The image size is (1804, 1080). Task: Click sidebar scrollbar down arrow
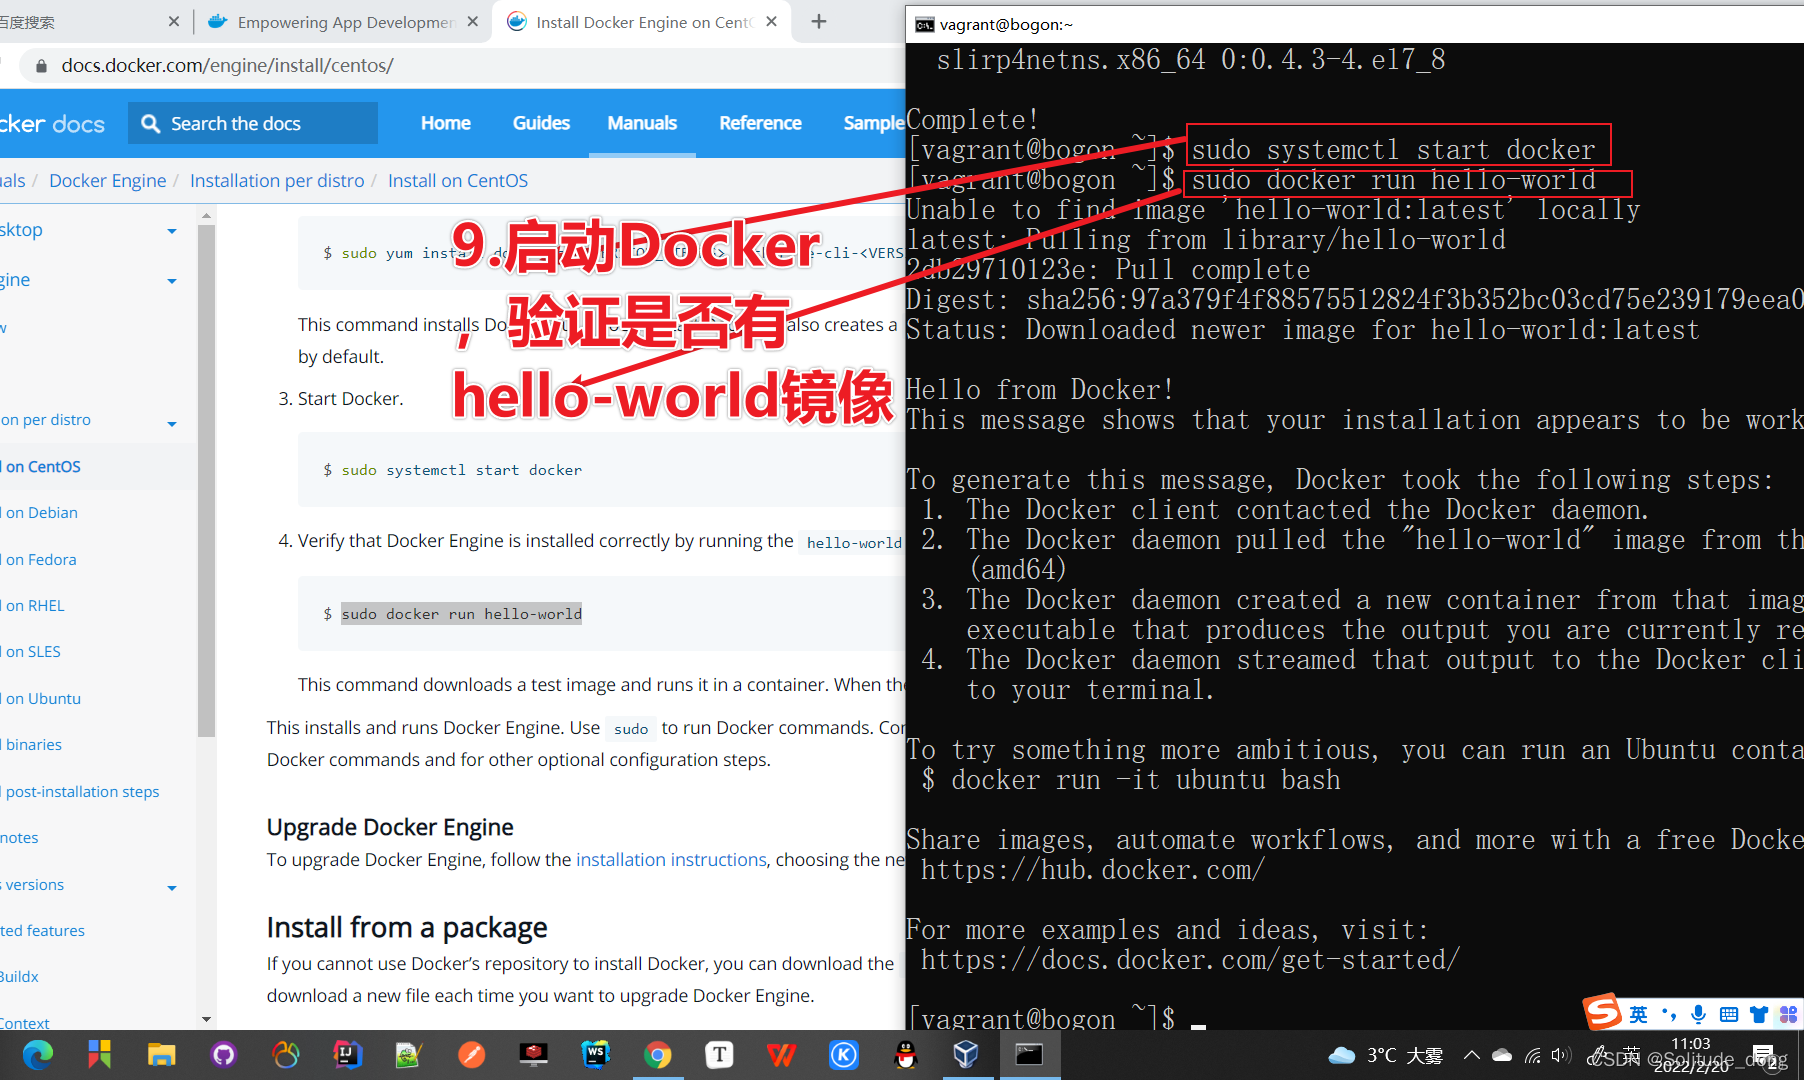point(206,1019)
